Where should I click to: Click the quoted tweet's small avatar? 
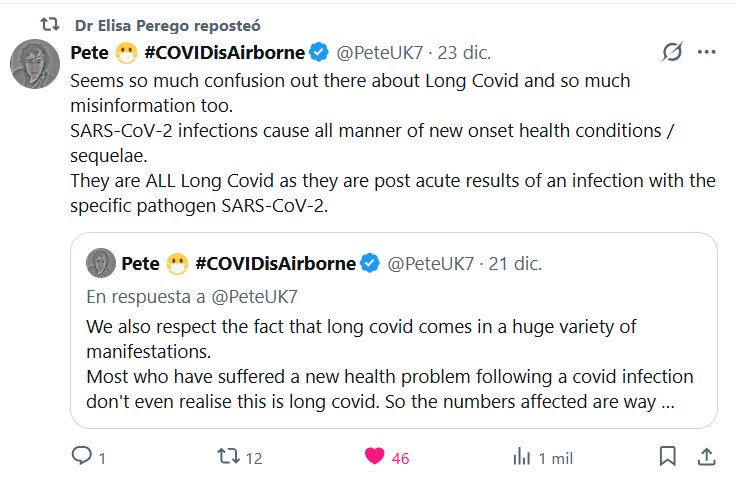coord(100,264)
